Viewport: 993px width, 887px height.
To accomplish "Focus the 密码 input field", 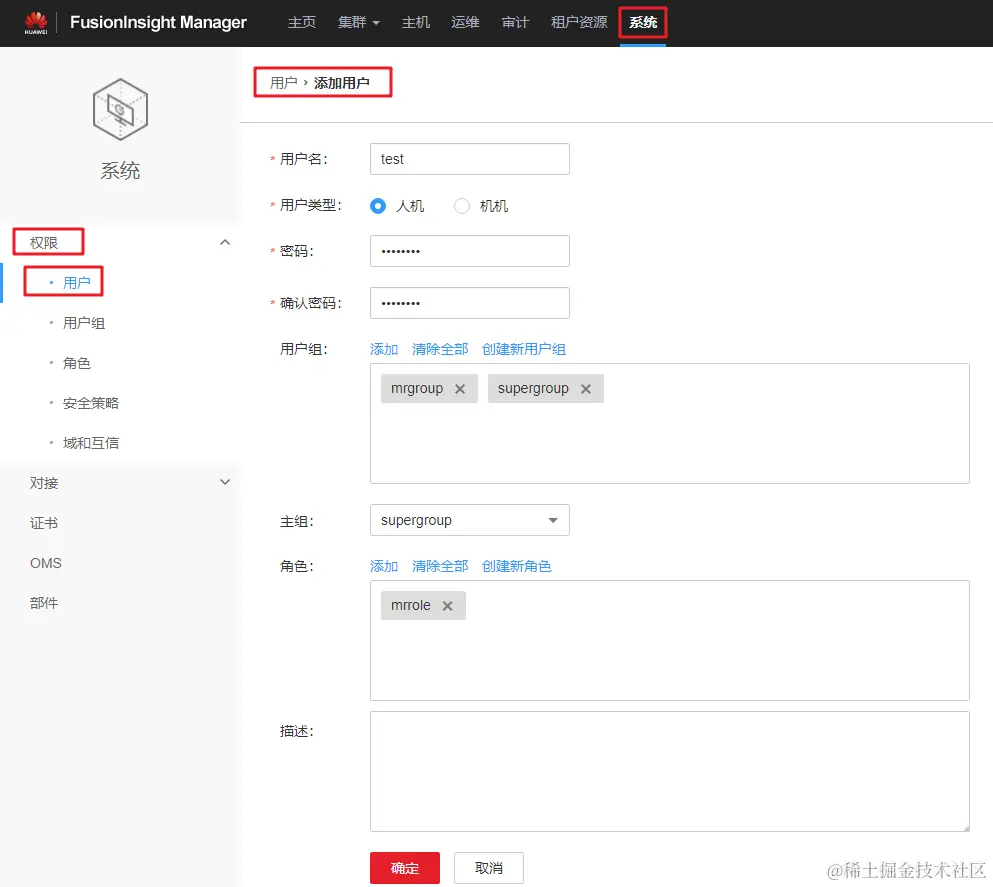I will coord(470,251).
